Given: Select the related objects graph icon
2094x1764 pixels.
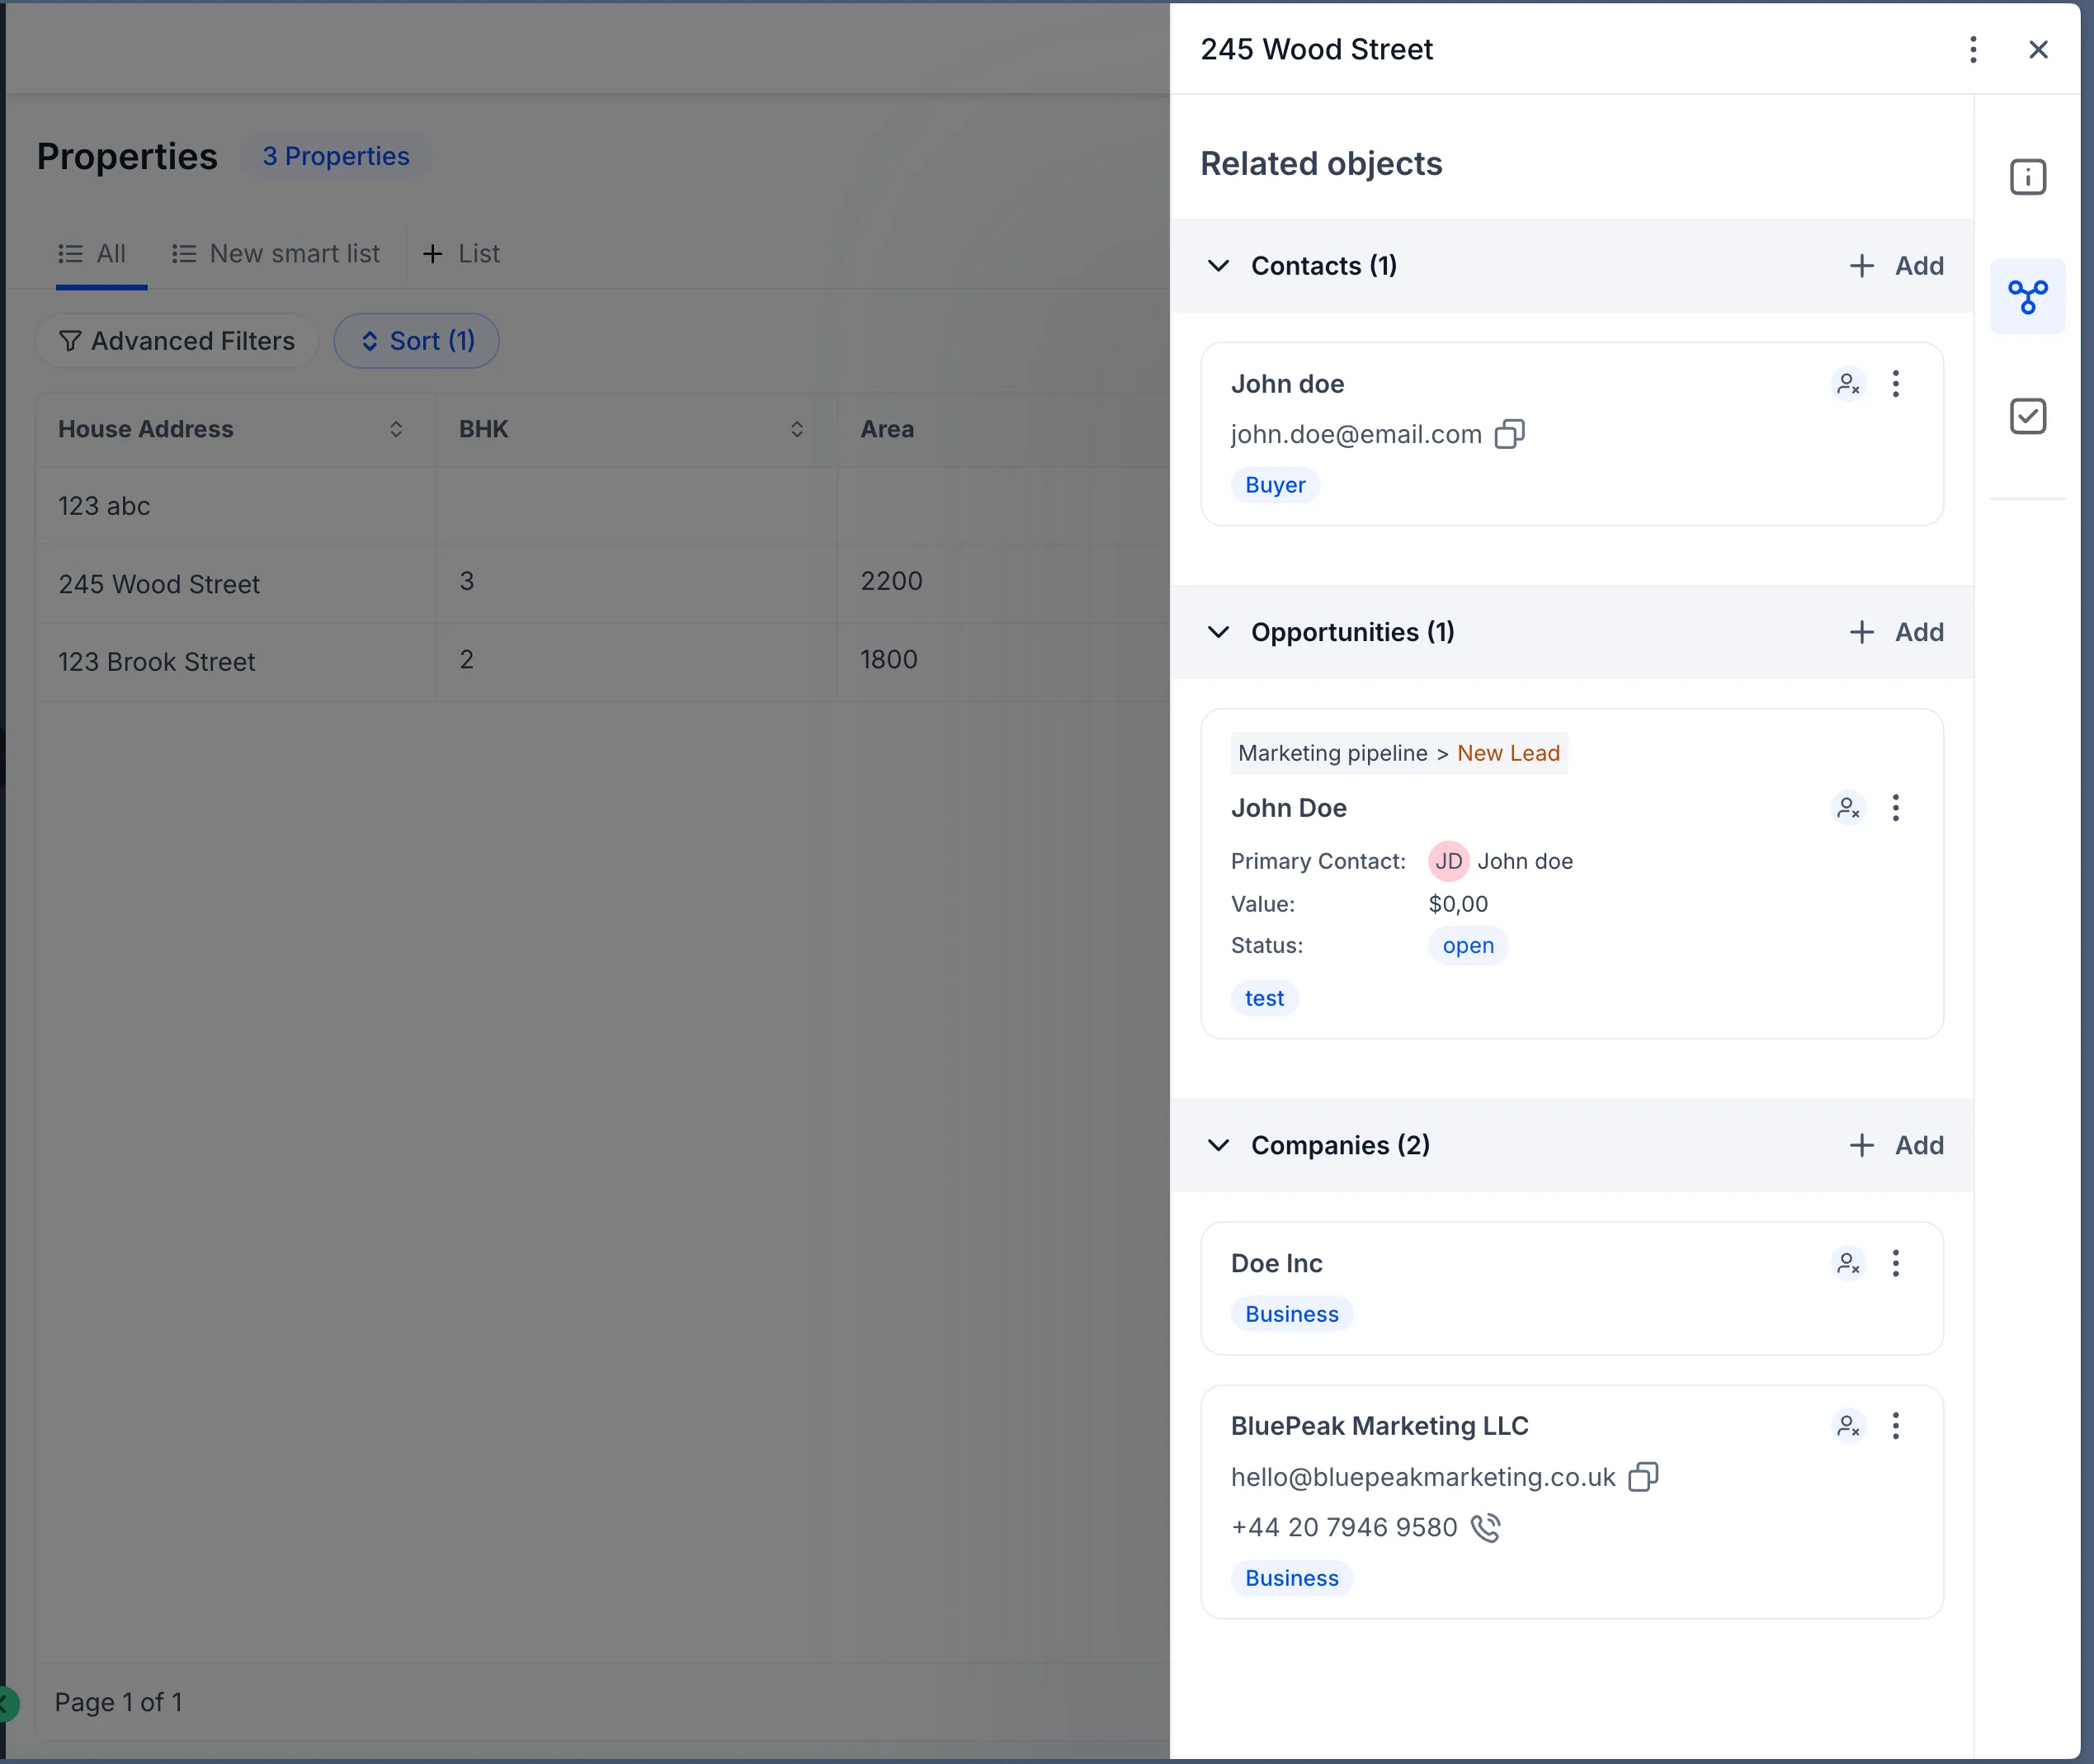Looking at the screenshot, I should 2027,296.
